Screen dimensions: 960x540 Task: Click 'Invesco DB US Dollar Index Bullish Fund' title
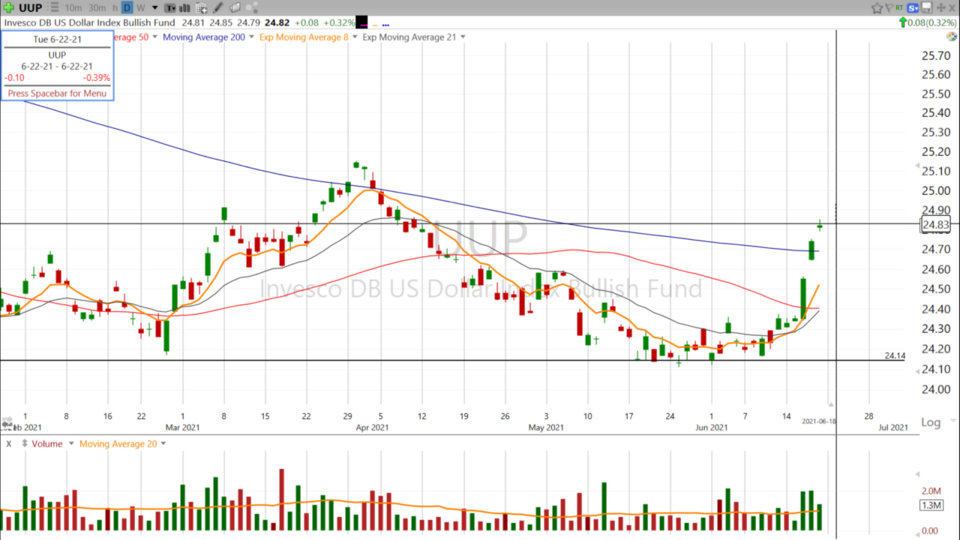click(x=89, y=23)
